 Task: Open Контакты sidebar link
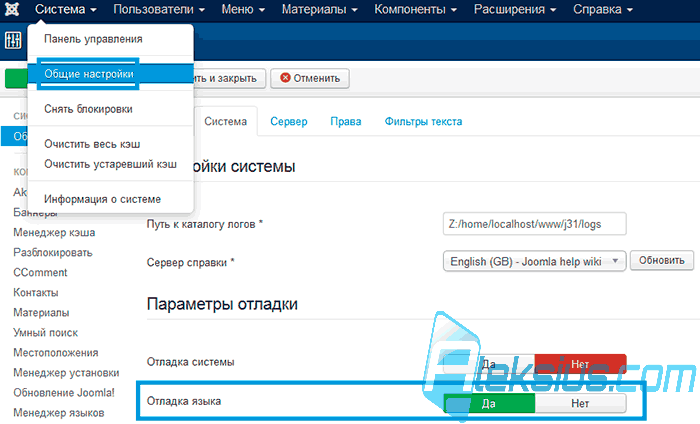36,293
